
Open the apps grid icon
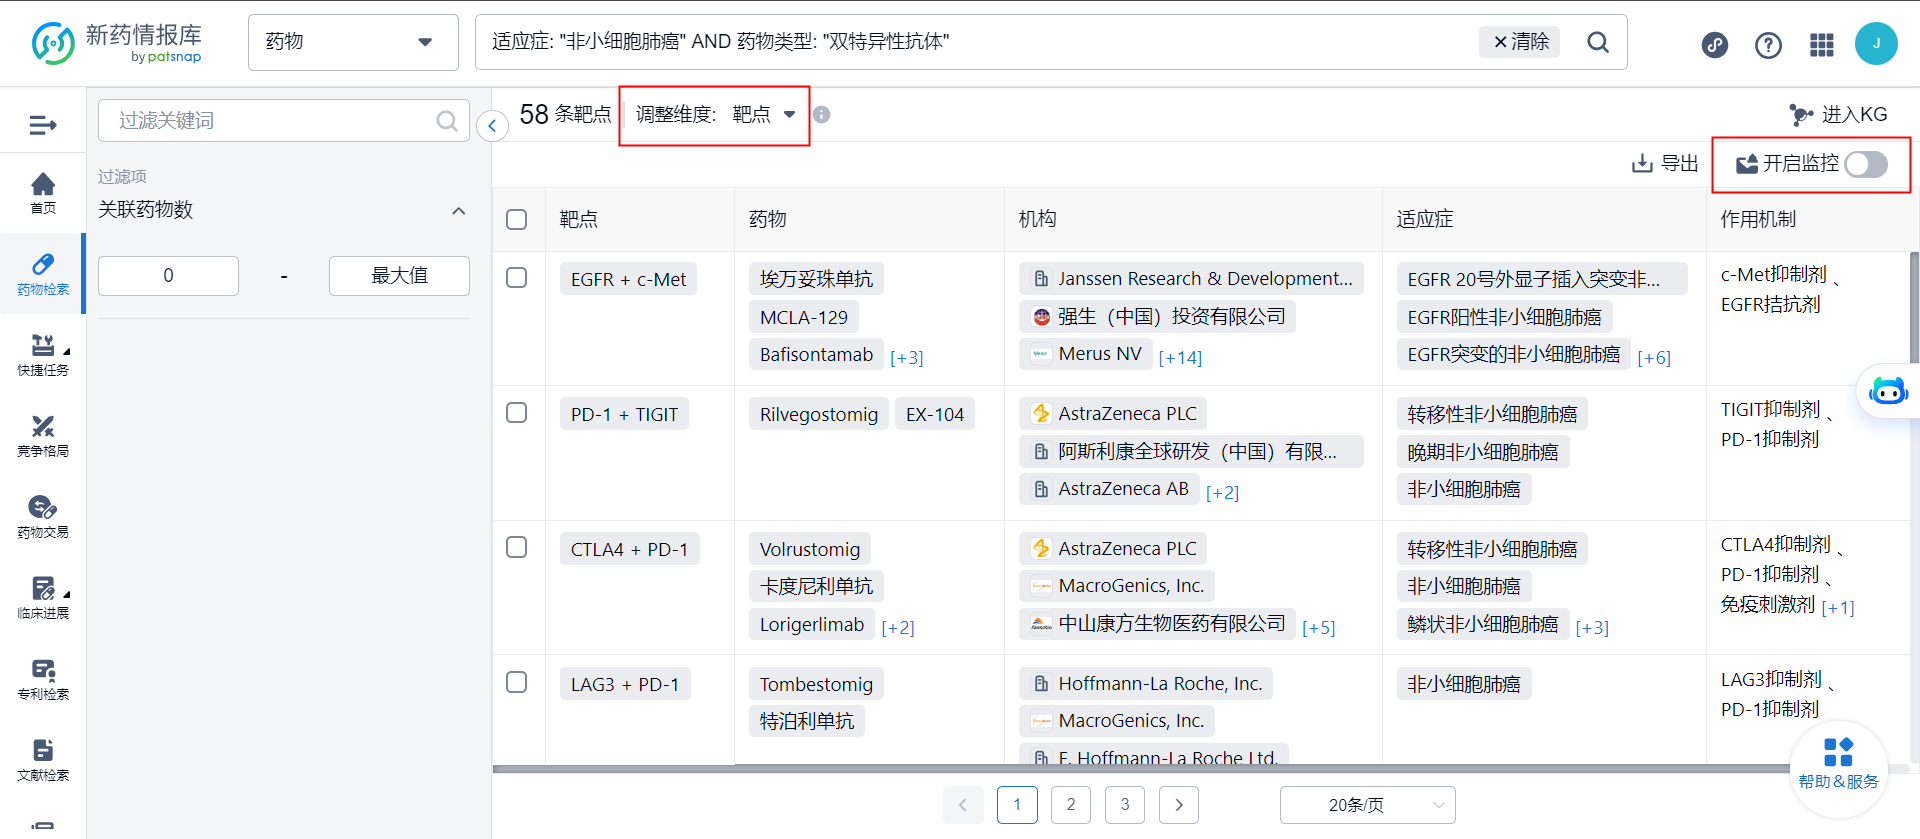click(1822, 45)
